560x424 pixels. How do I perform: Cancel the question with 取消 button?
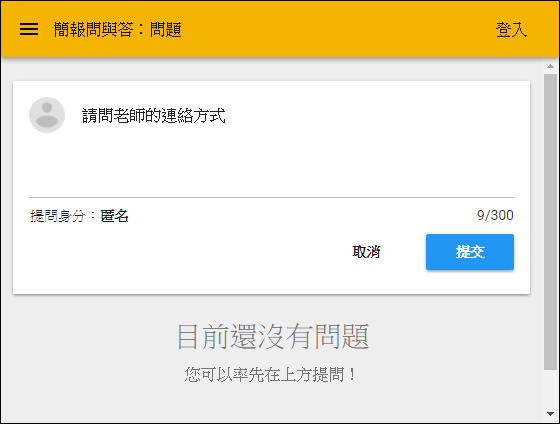[x=366, y=252]
